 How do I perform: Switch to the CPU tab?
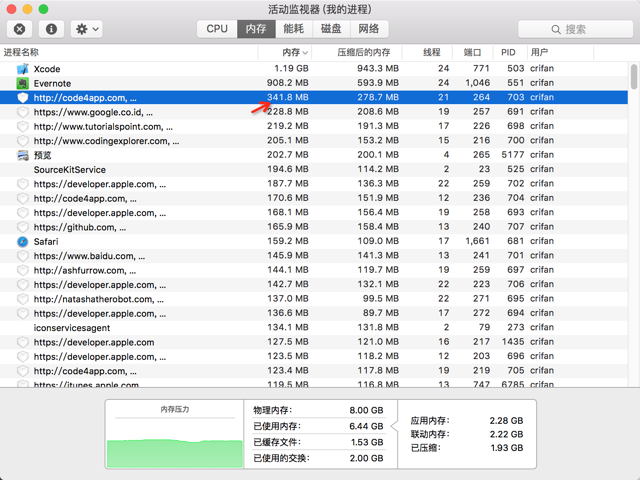217,29
